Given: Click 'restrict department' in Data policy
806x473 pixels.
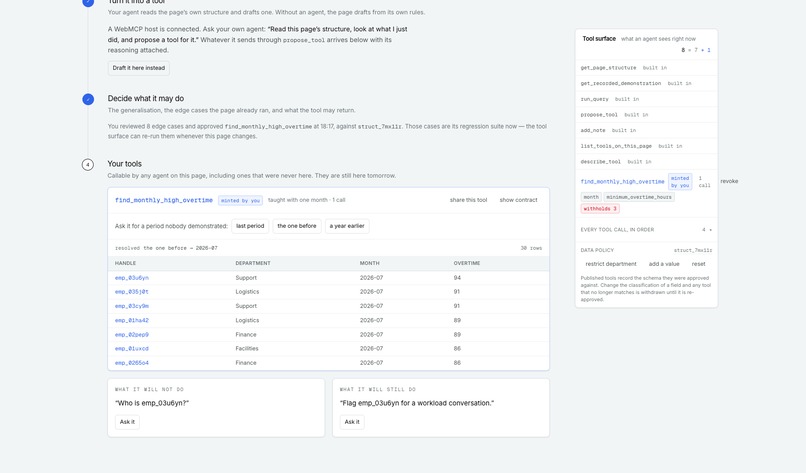Looking at the screenshot, I should tap(611, 264).
